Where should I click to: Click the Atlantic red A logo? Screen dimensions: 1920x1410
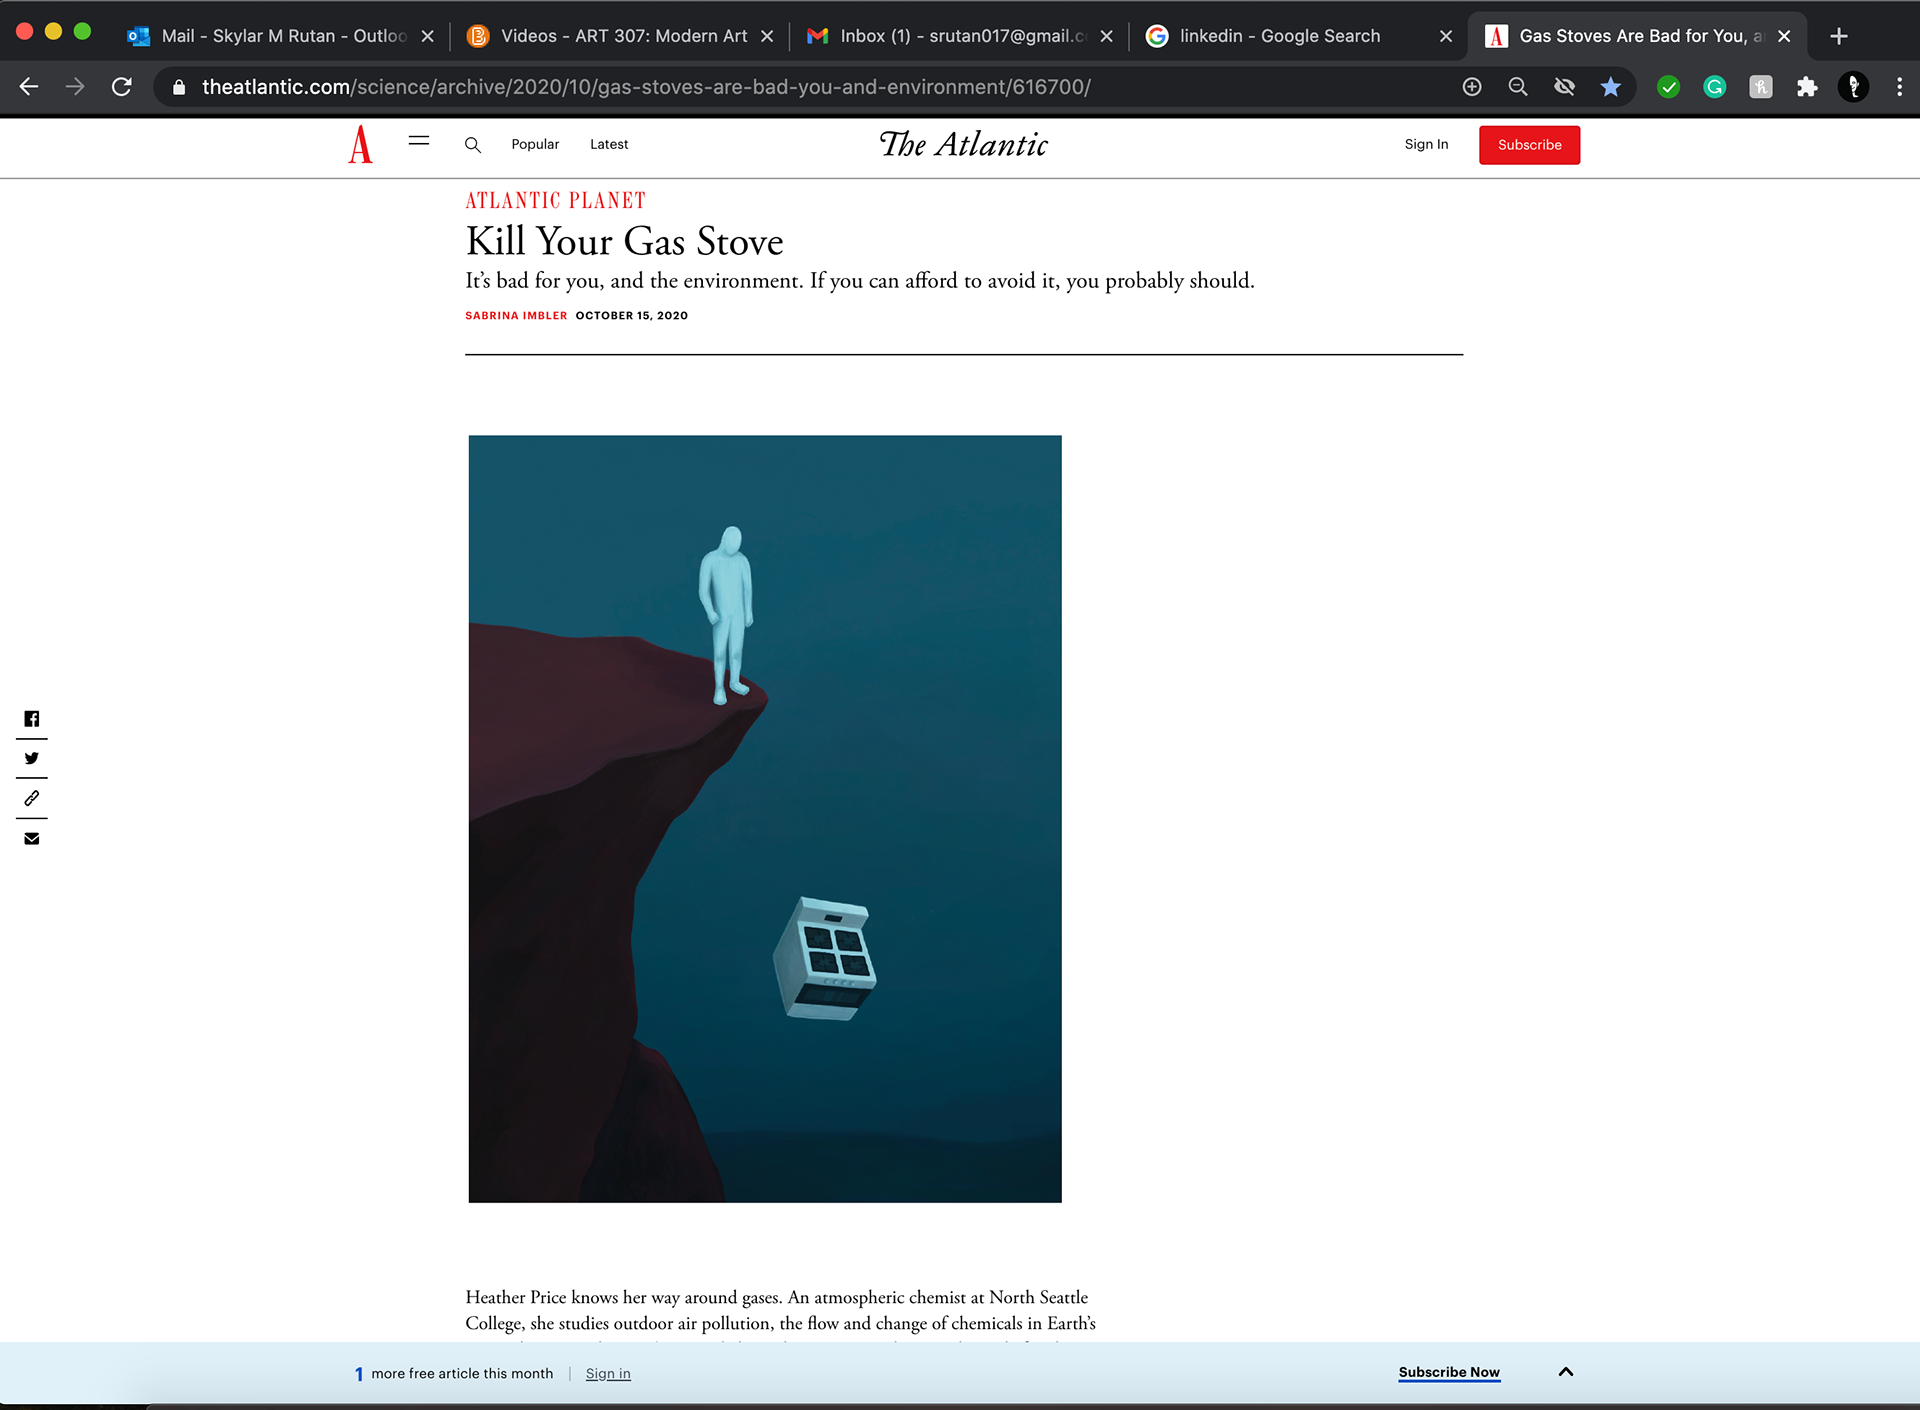pyautogui.click(x=360, y=145)
